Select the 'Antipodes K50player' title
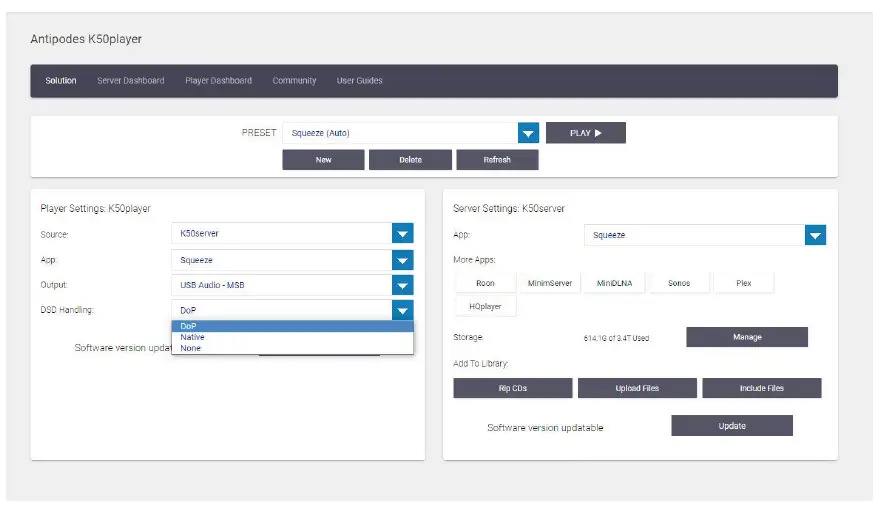The image size is (886, 511). (86, 39)
